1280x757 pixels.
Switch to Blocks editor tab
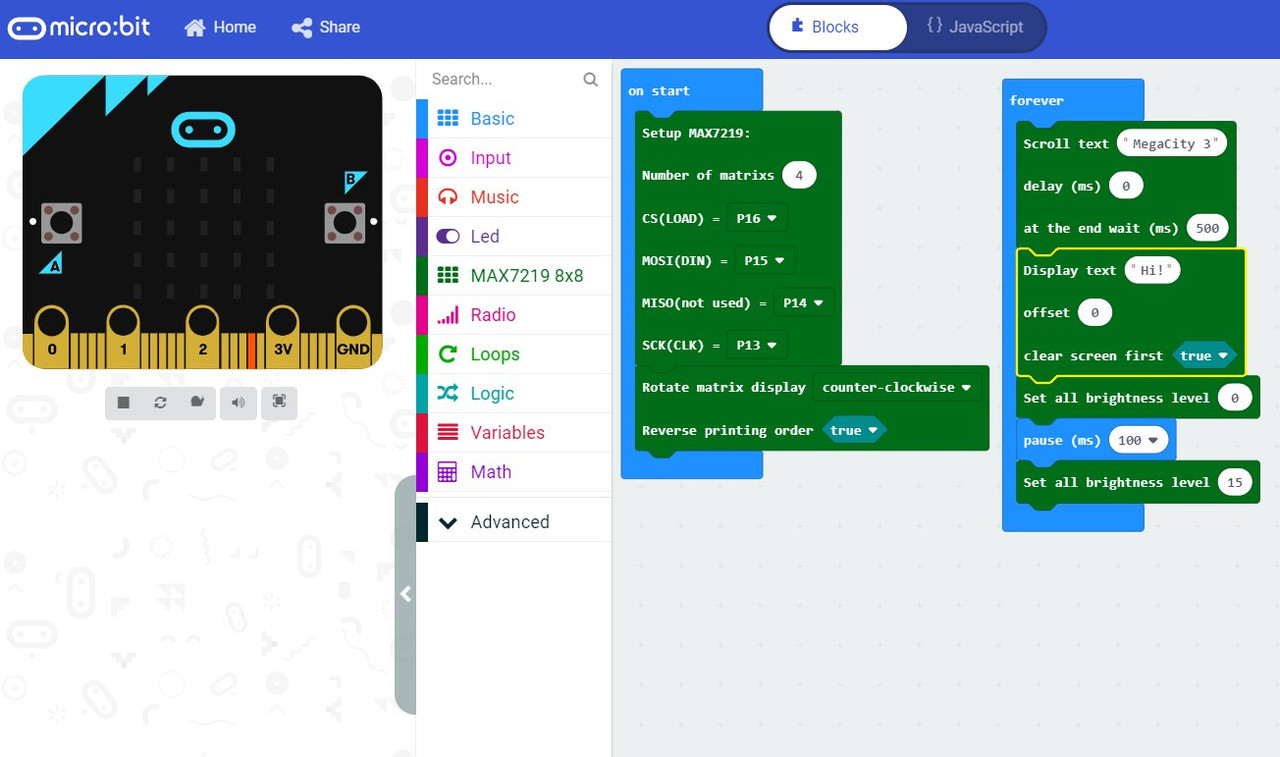[x=837, y=27]
